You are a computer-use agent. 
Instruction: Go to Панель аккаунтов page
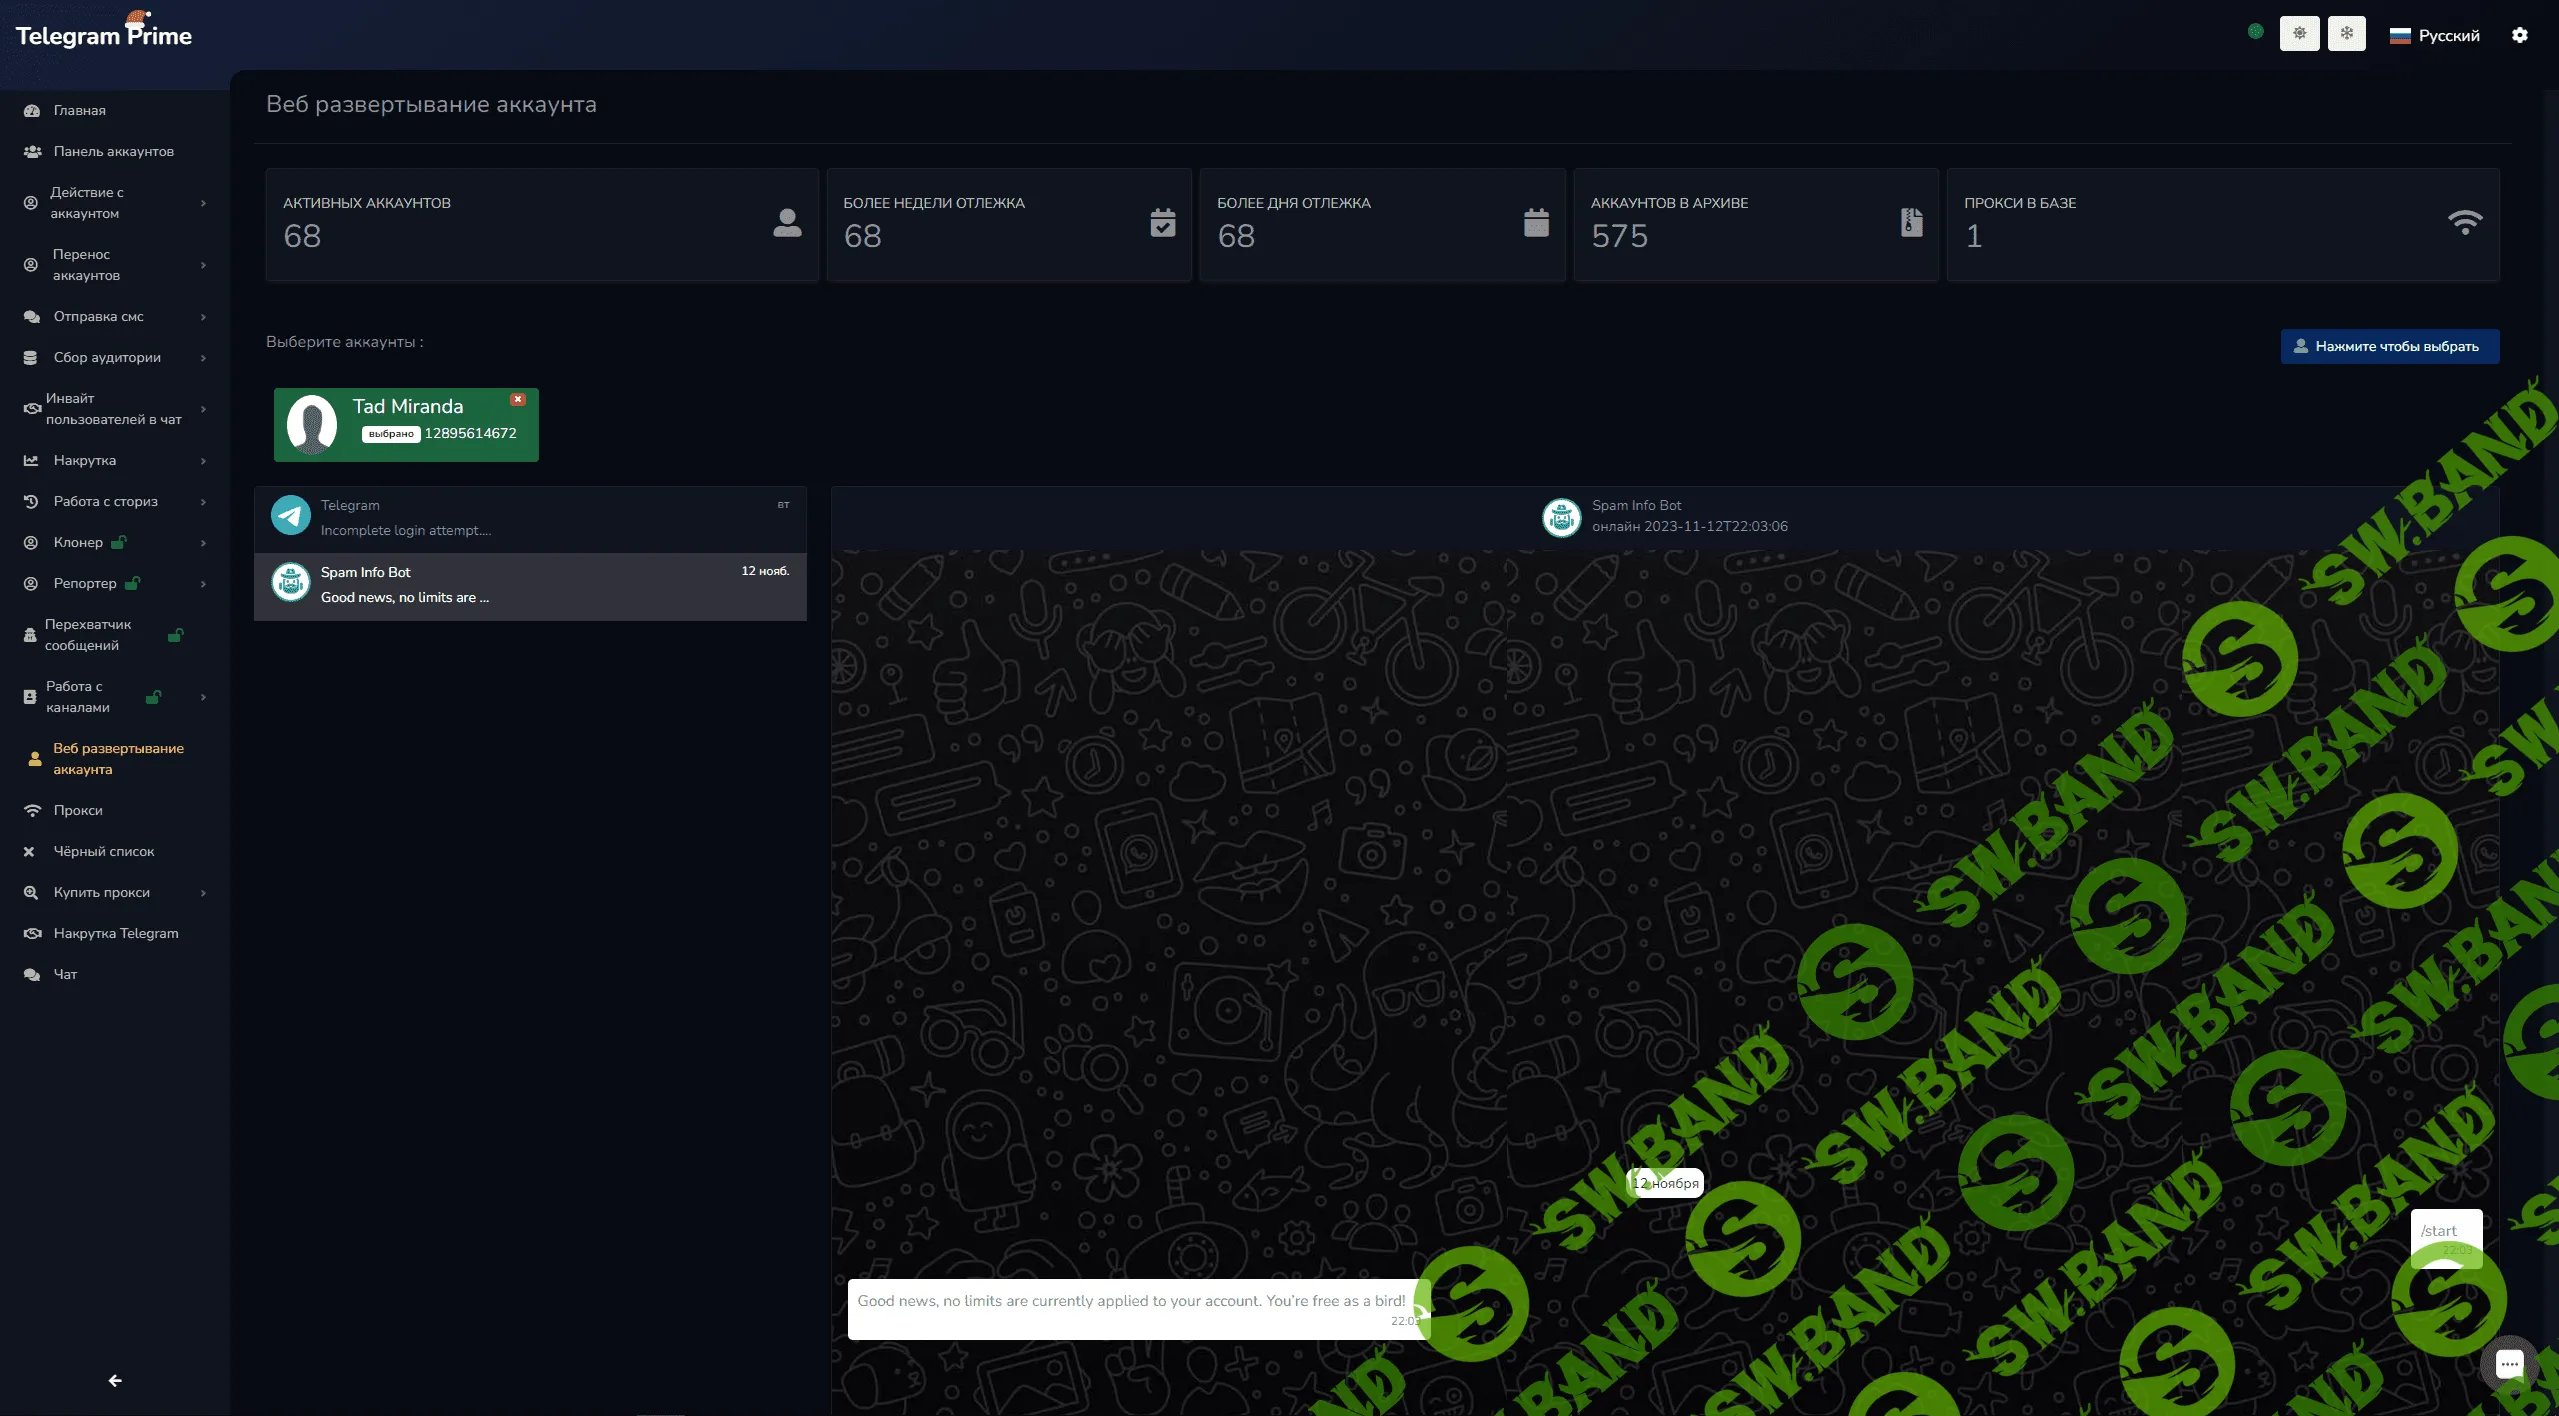113,151
